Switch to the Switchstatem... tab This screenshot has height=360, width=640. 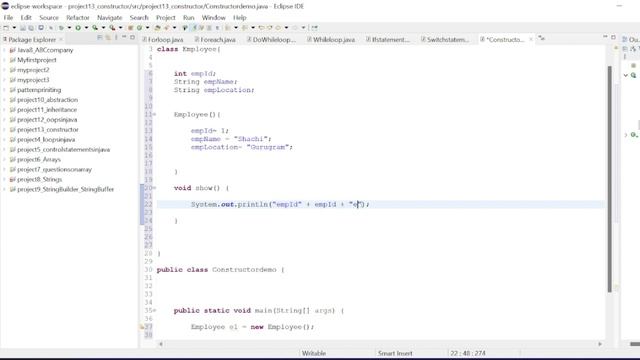pos(445,40)
